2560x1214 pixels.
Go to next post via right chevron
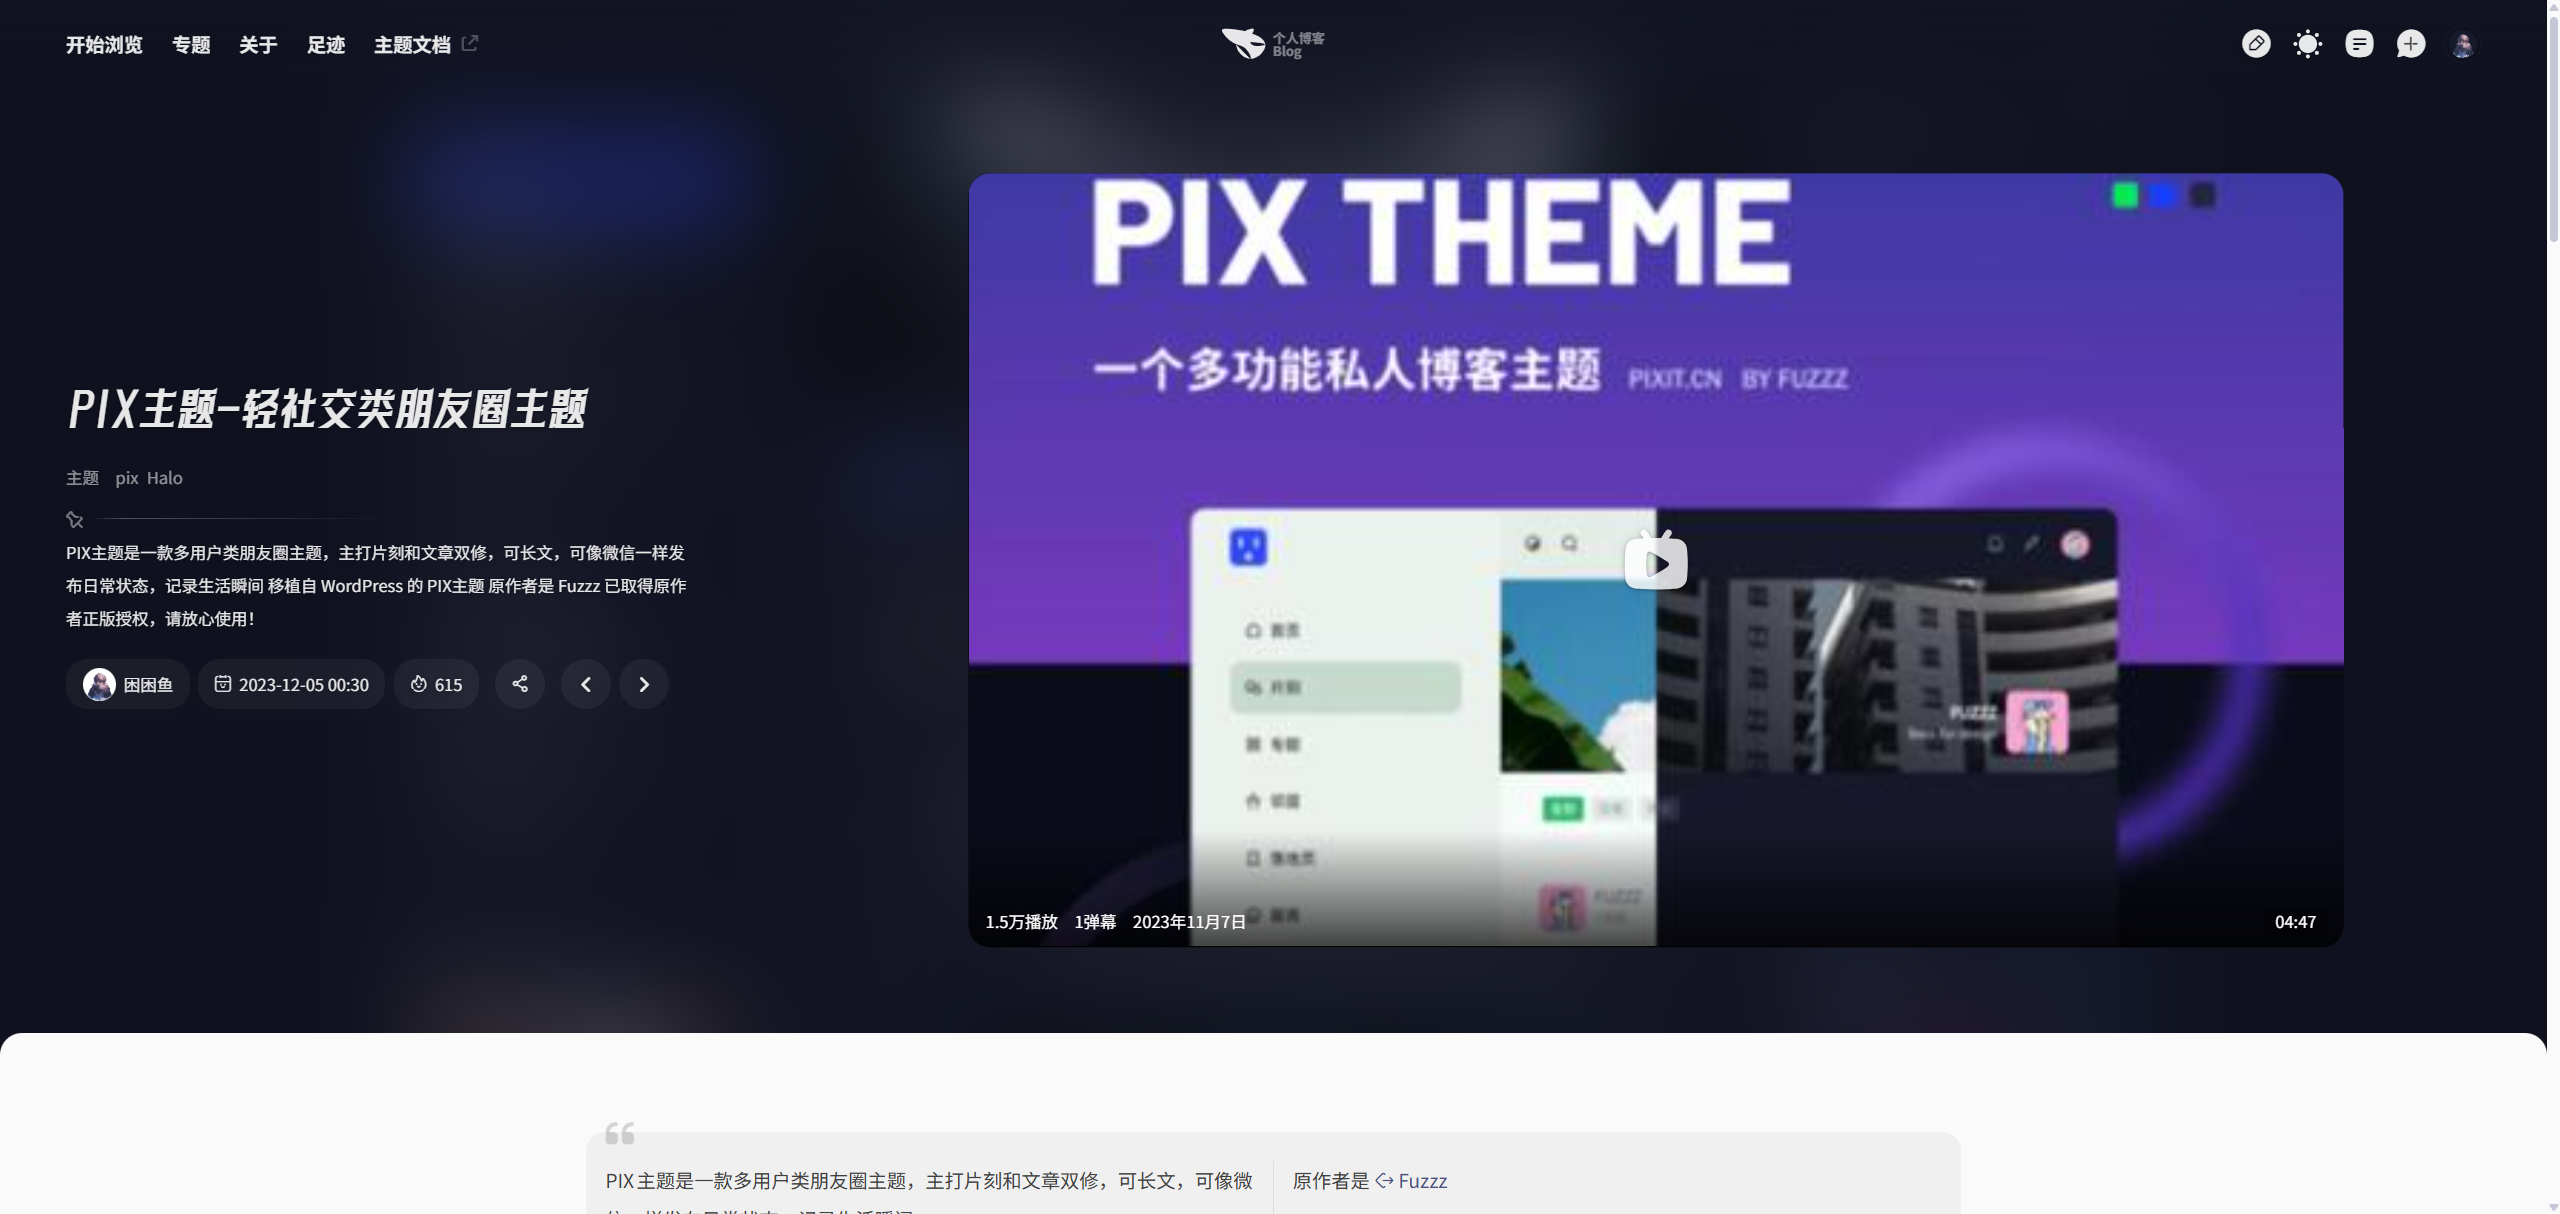[x=644, y=684]
